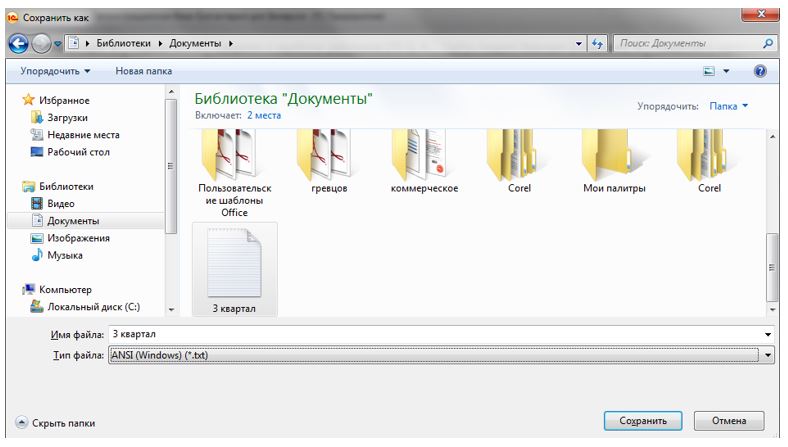Click the help question mark icon
Image resolution: width=788 pixels, height=447 pixels.
tap(760, 71)
